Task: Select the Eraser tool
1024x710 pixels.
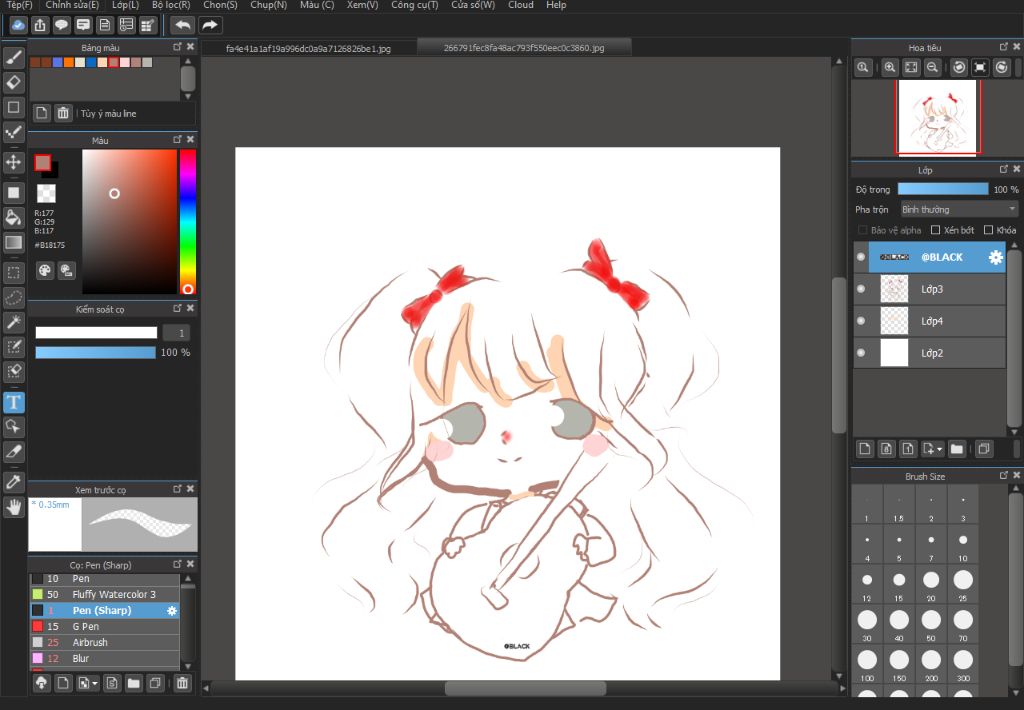Action: [14, 82]
